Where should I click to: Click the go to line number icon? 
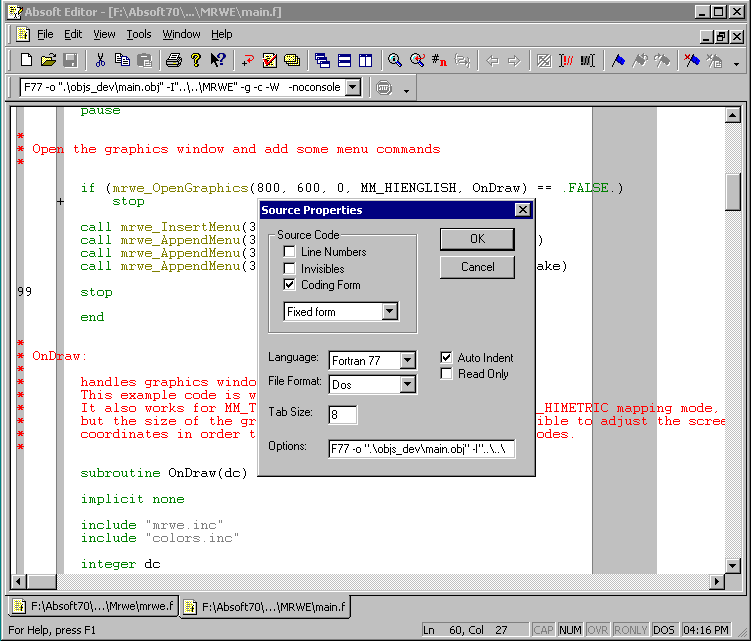point(439,60)
